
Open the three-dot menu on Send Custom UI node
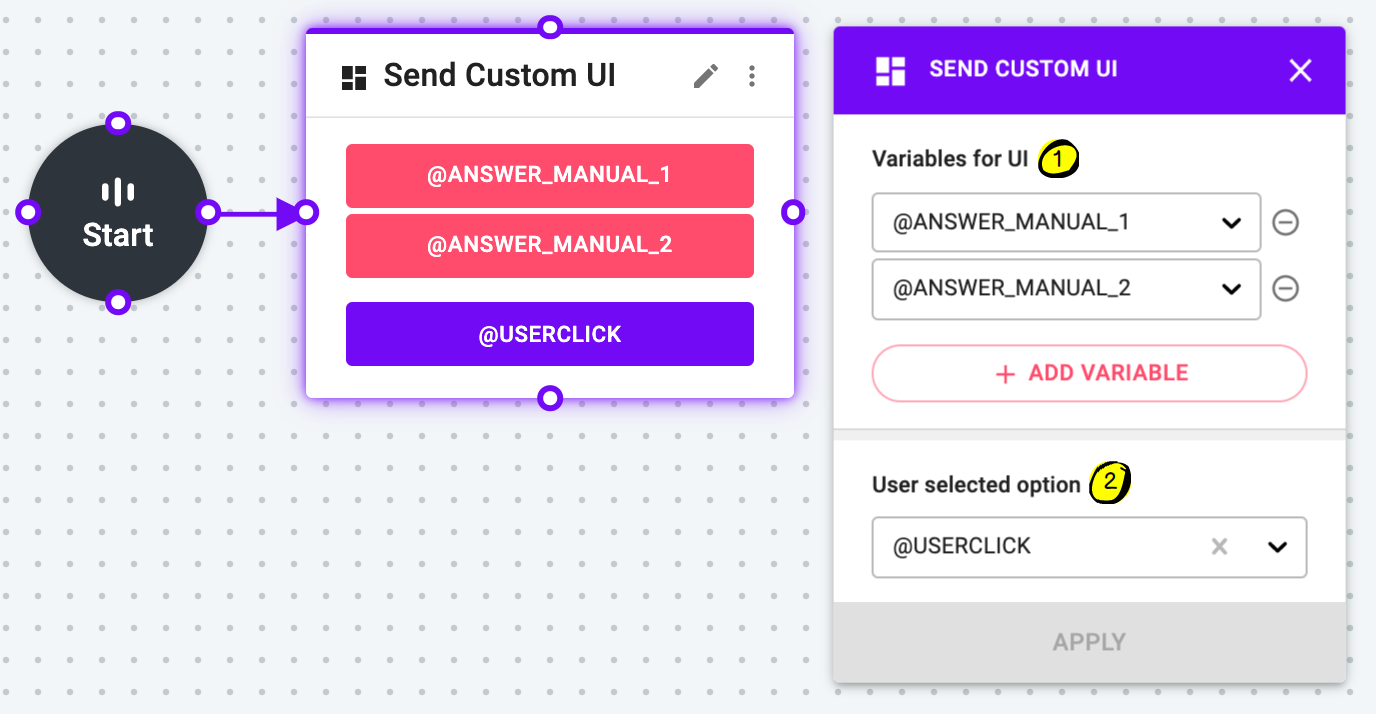752,76
